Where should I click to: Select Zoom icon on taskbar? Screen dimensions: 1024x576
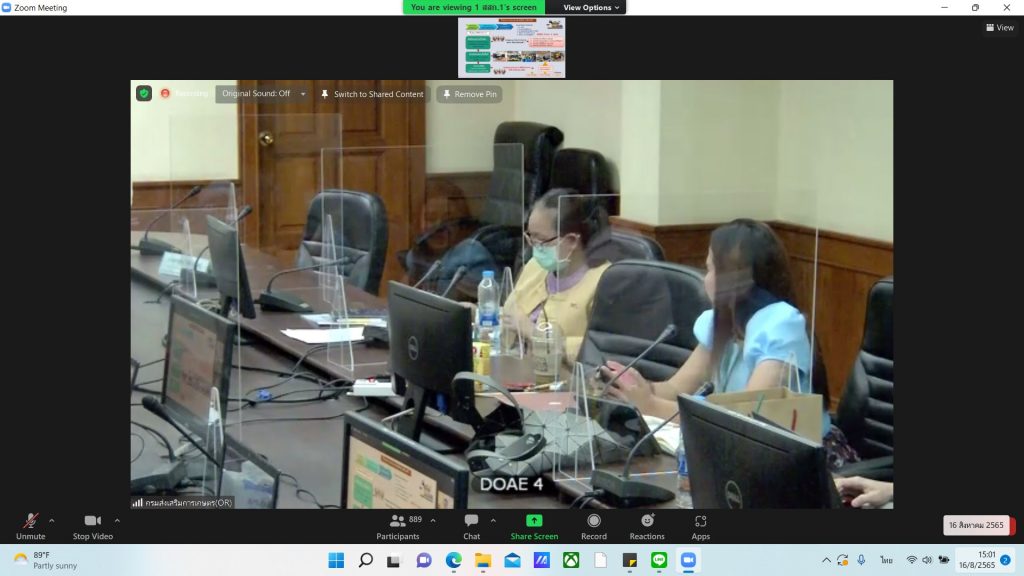coord(688,560)
